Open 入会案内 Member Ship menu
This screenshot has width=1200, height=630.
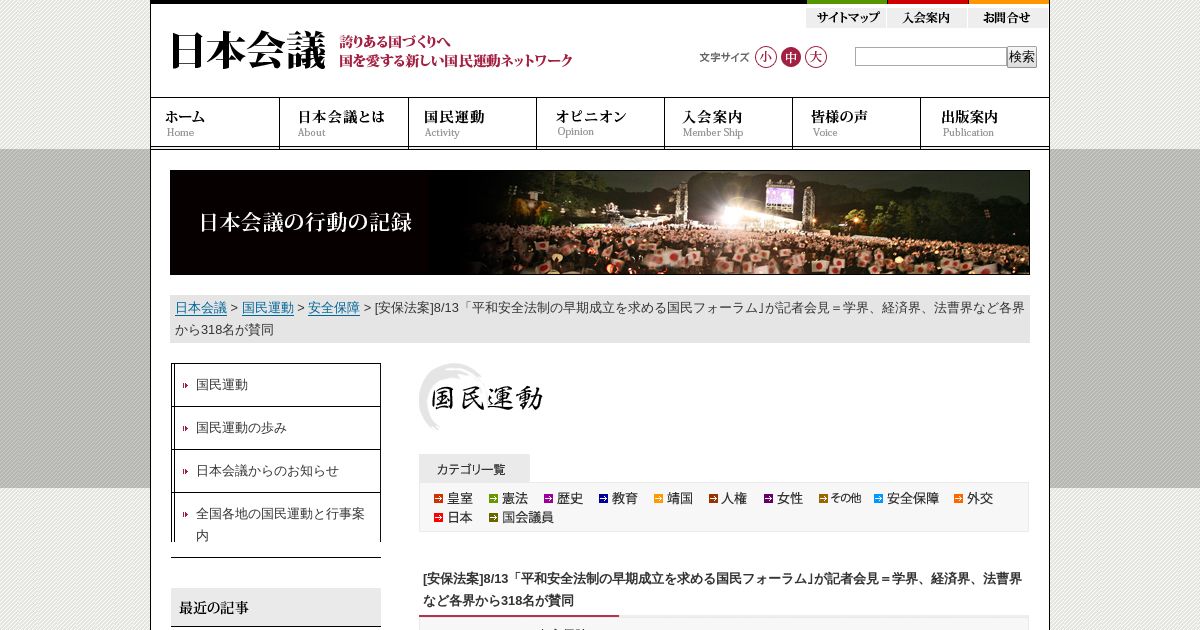[728, 123]
